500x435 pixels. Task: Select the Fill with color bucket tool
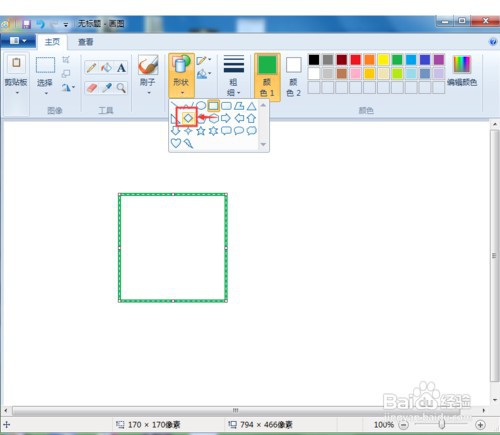click(106, 68)
